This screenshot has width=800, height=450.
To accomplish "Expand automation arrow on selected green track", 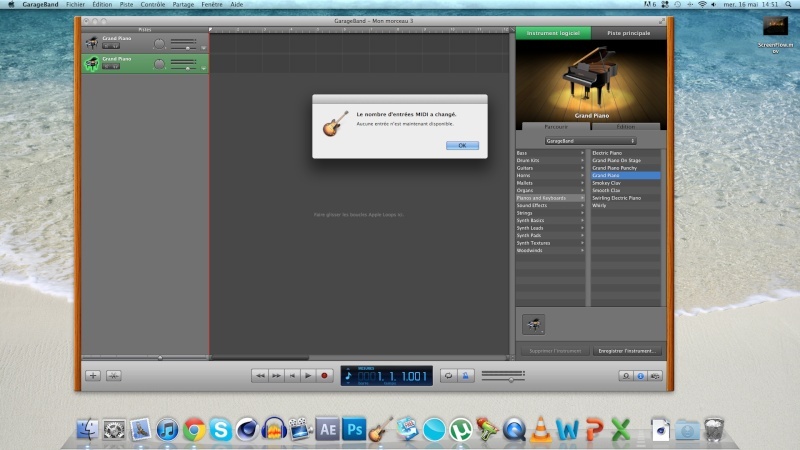I will click(x=204, y=68).
